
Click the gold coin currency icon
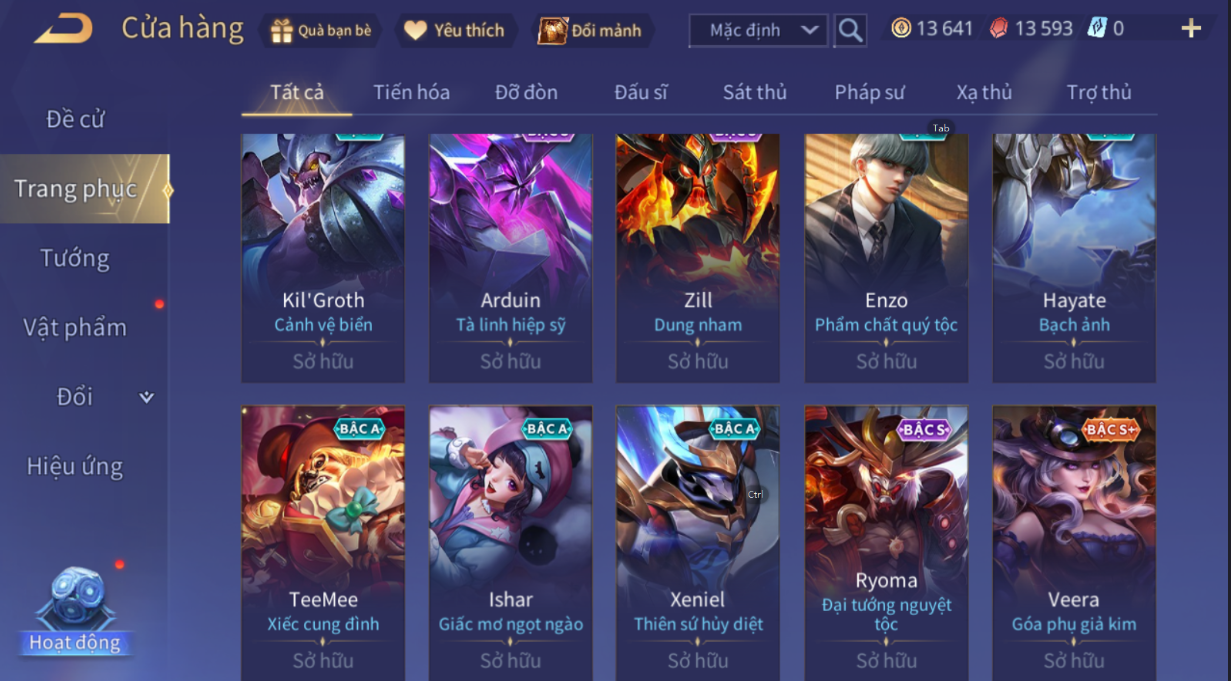click(901, 28)
